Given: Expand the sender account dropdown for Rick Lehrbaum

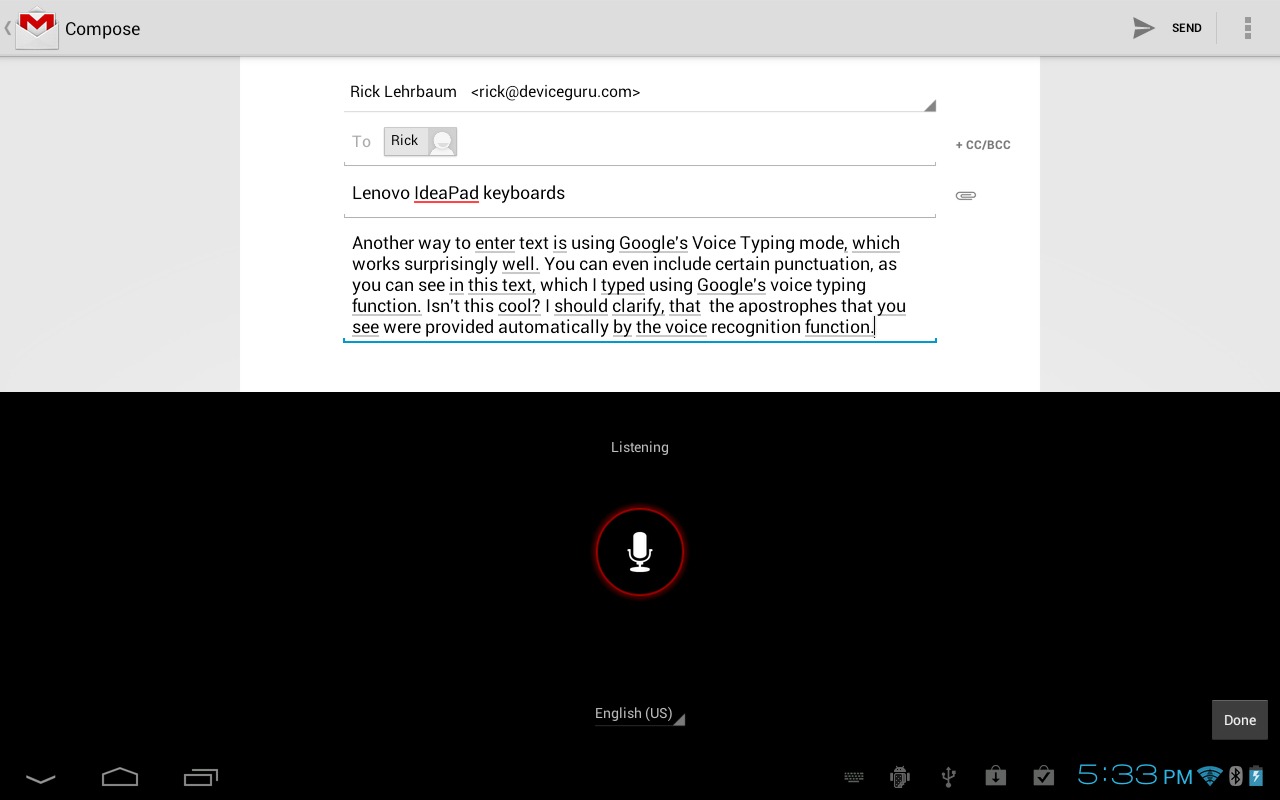Looking at the screenshot, I should coord(640,92).
